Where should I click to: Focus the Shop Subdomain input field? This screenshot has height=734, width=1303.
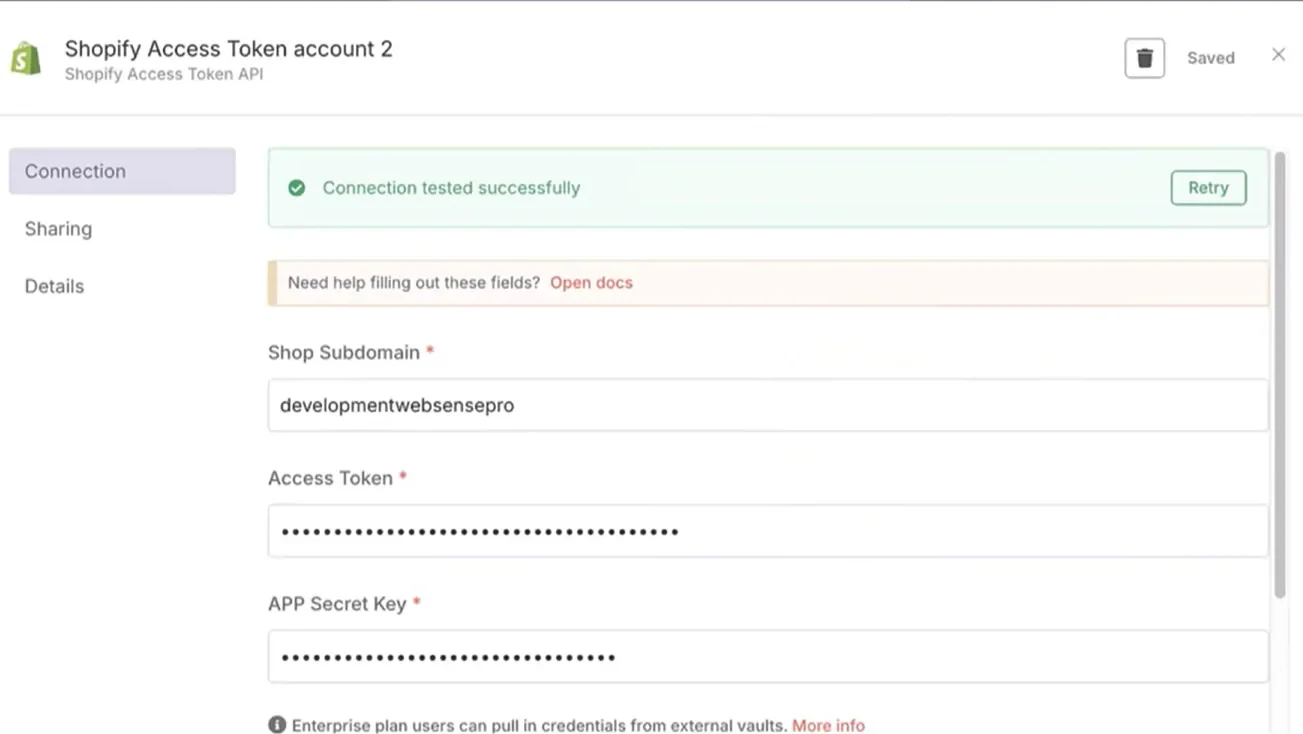point(767,405)
